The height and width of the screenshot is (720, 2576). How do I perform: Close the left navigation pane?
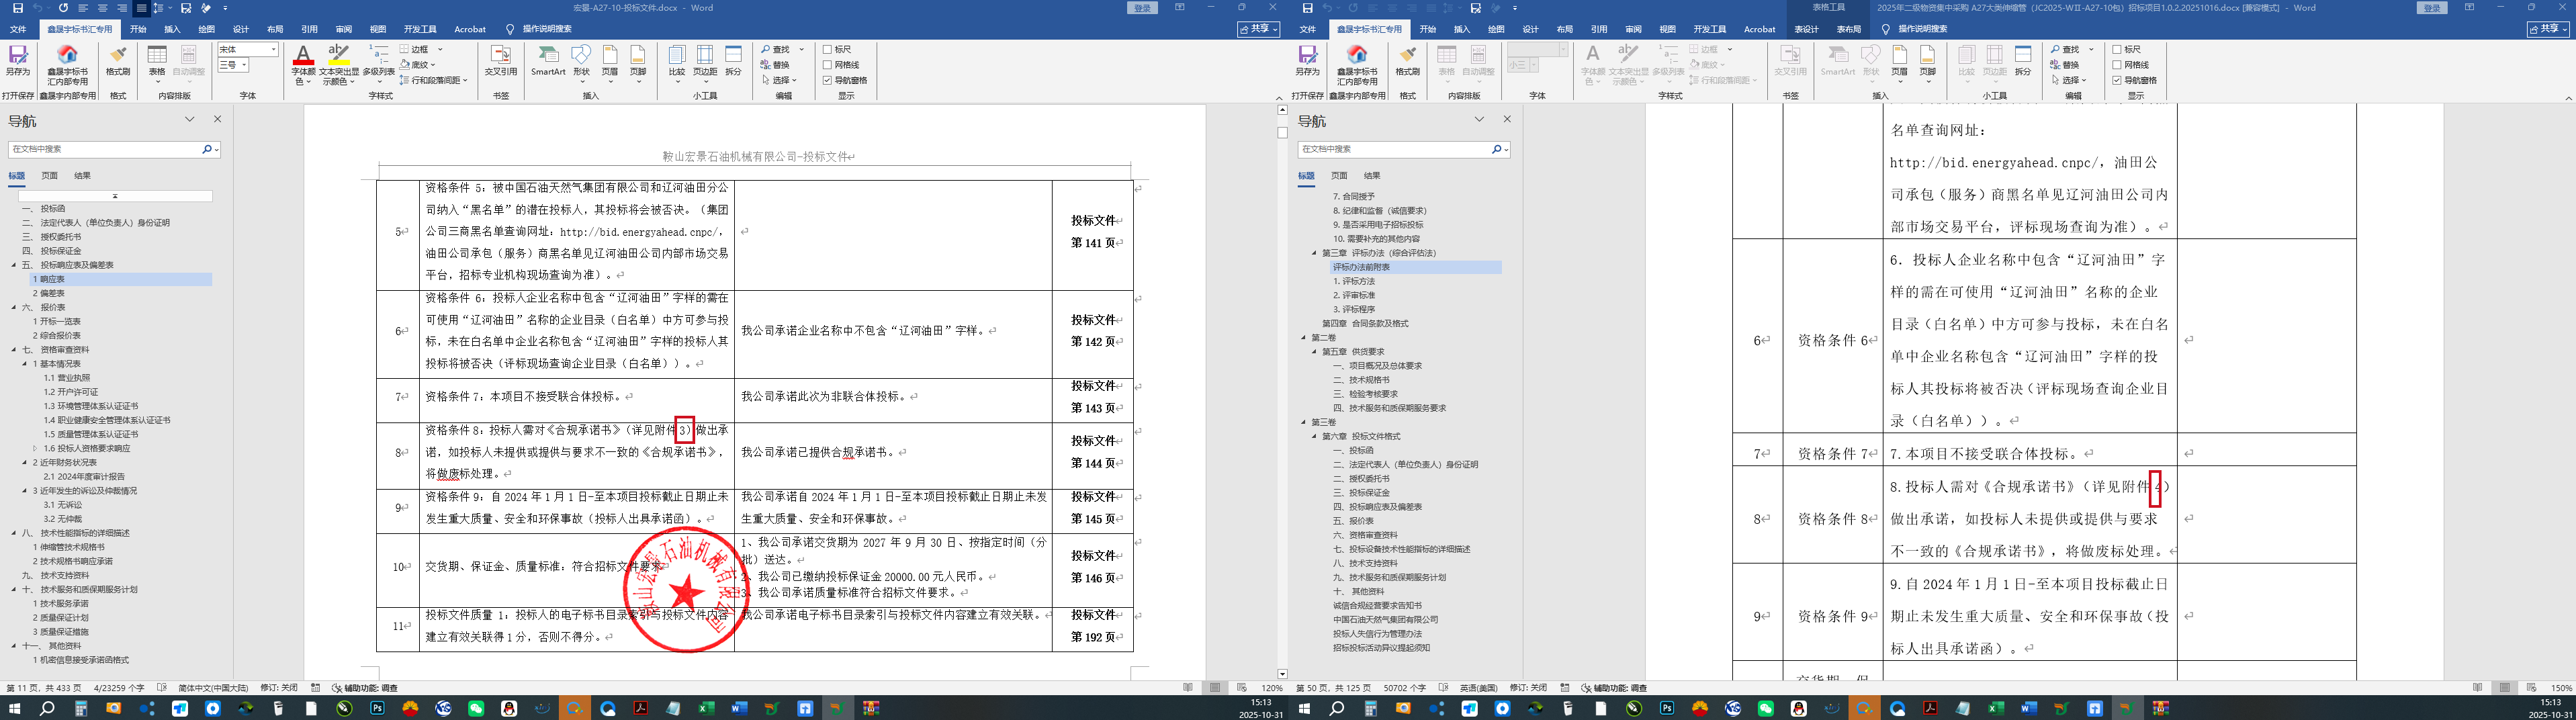pos(217,119)
